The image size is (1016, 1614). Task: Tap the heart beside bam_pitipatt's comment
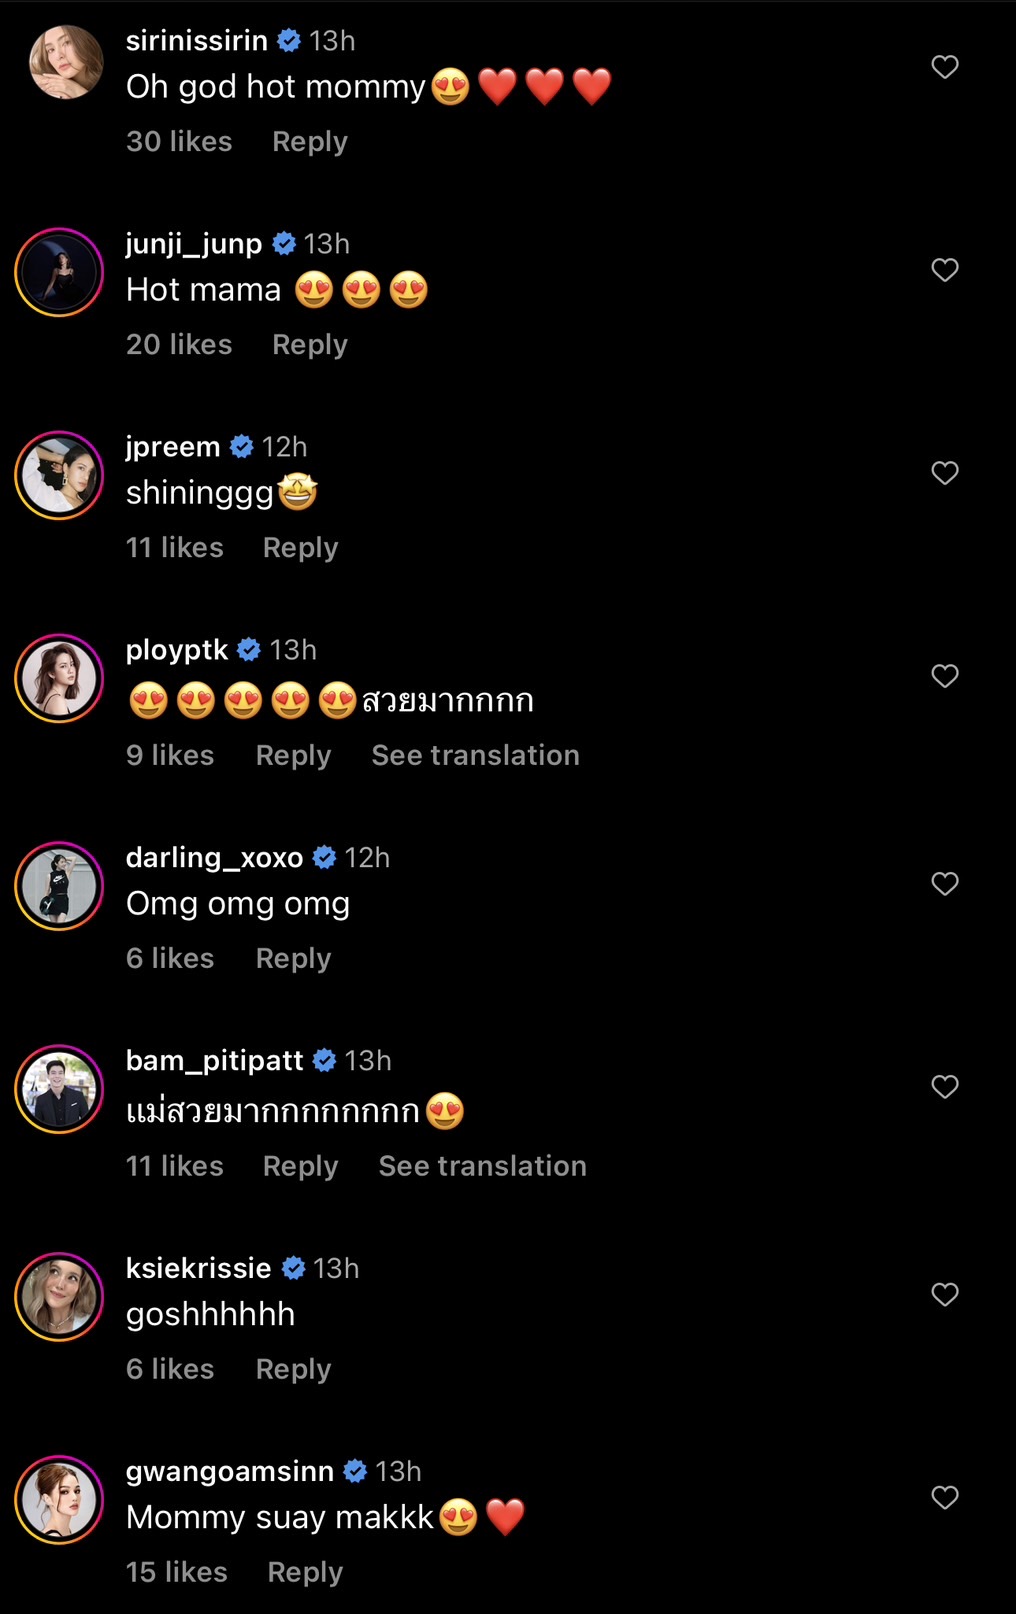click(x=944, y=1087)
